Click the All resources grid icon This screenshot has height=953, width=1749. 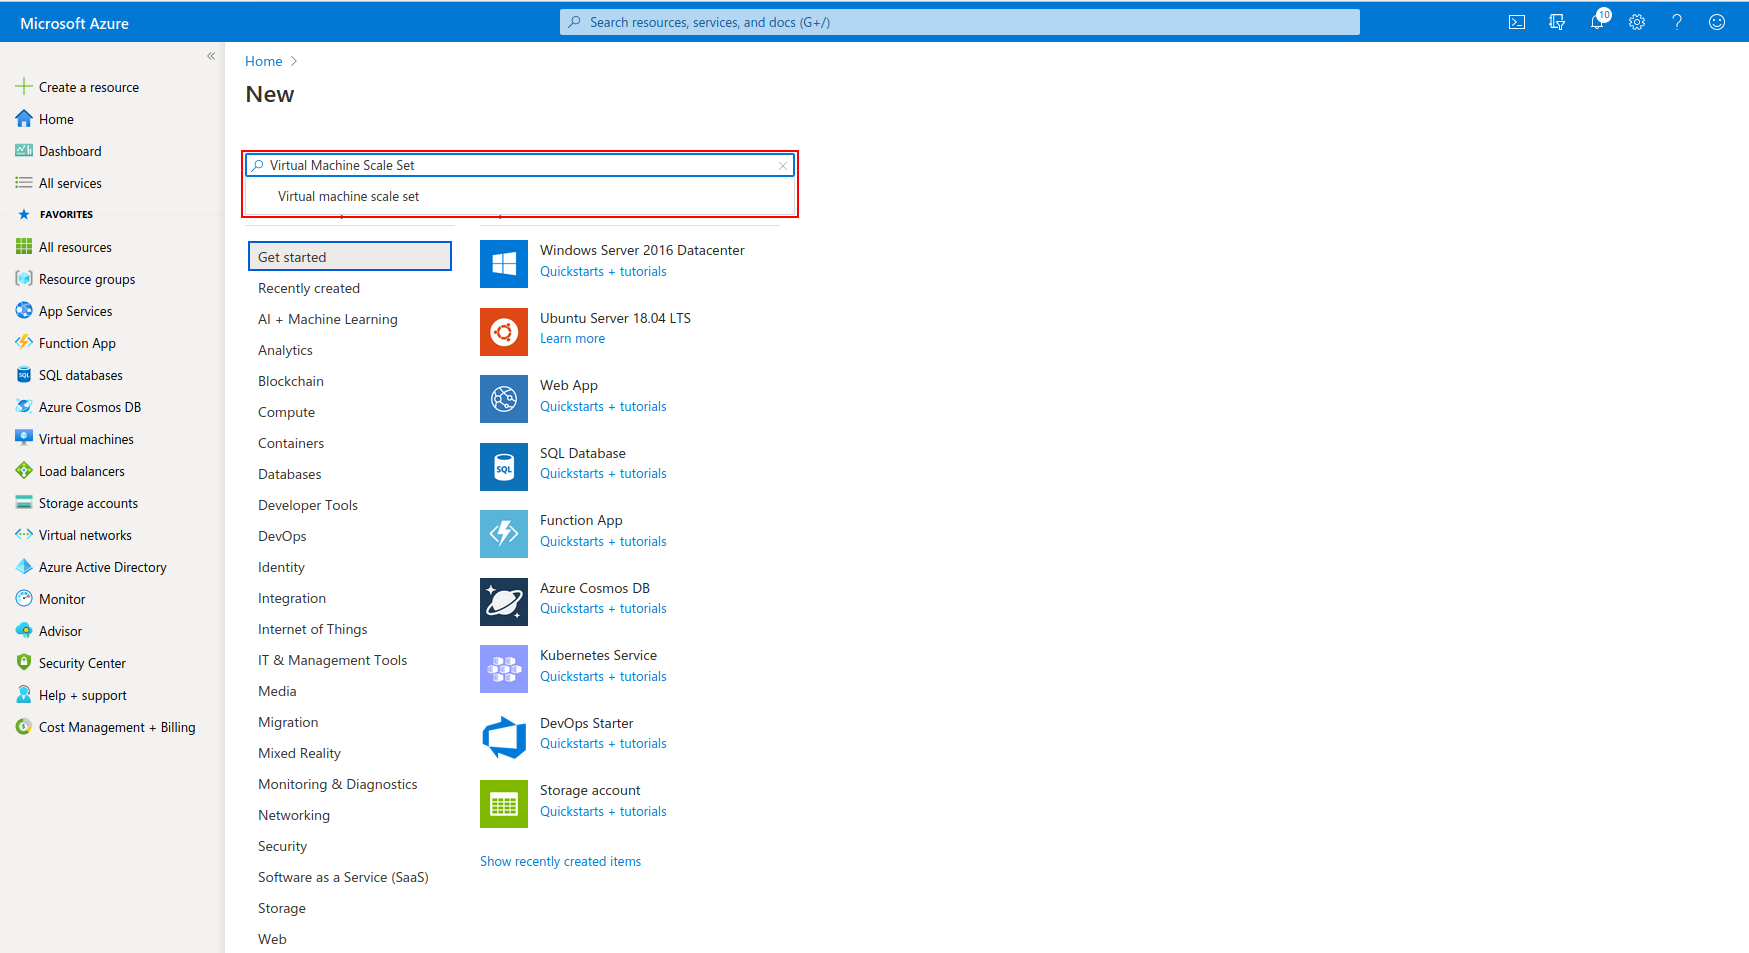coord(24,247)
